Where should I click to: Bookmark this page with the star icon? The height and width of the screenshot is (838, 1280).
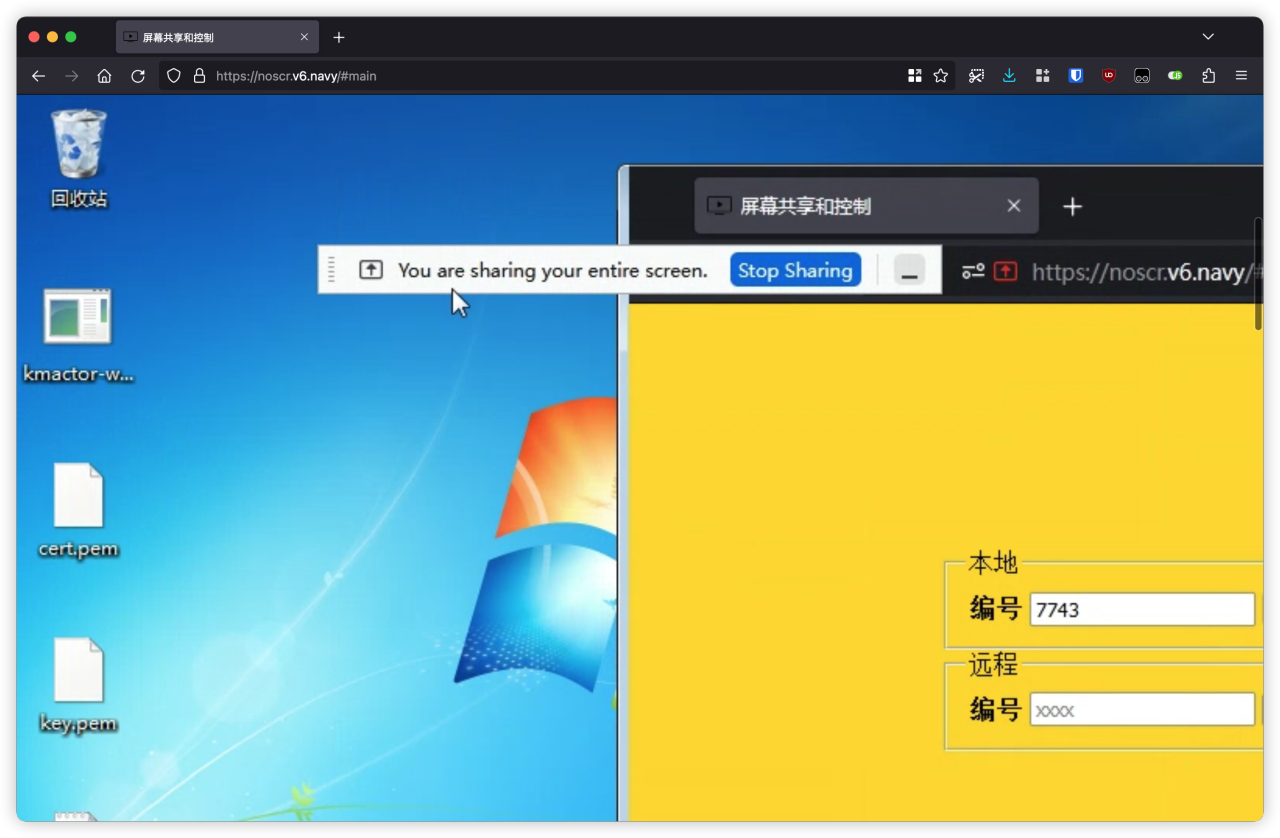click(941, 76)
